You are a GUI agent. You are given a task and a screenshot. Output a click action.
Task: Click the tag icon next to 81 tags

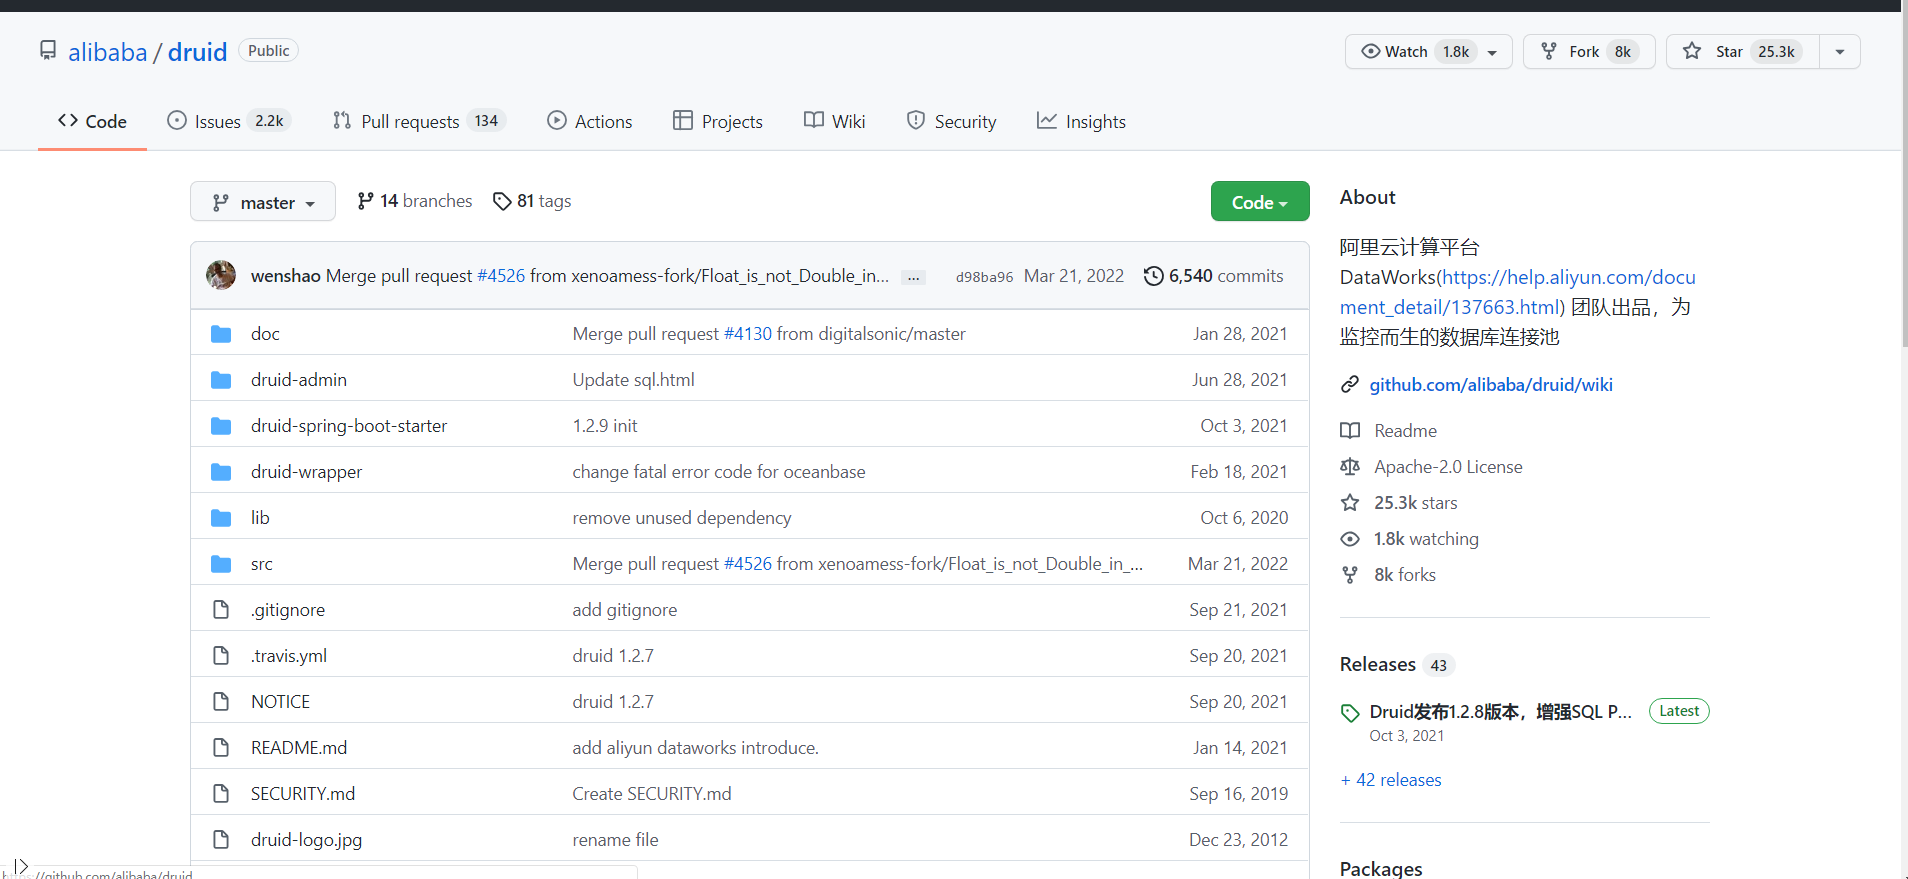pos(502,201)
